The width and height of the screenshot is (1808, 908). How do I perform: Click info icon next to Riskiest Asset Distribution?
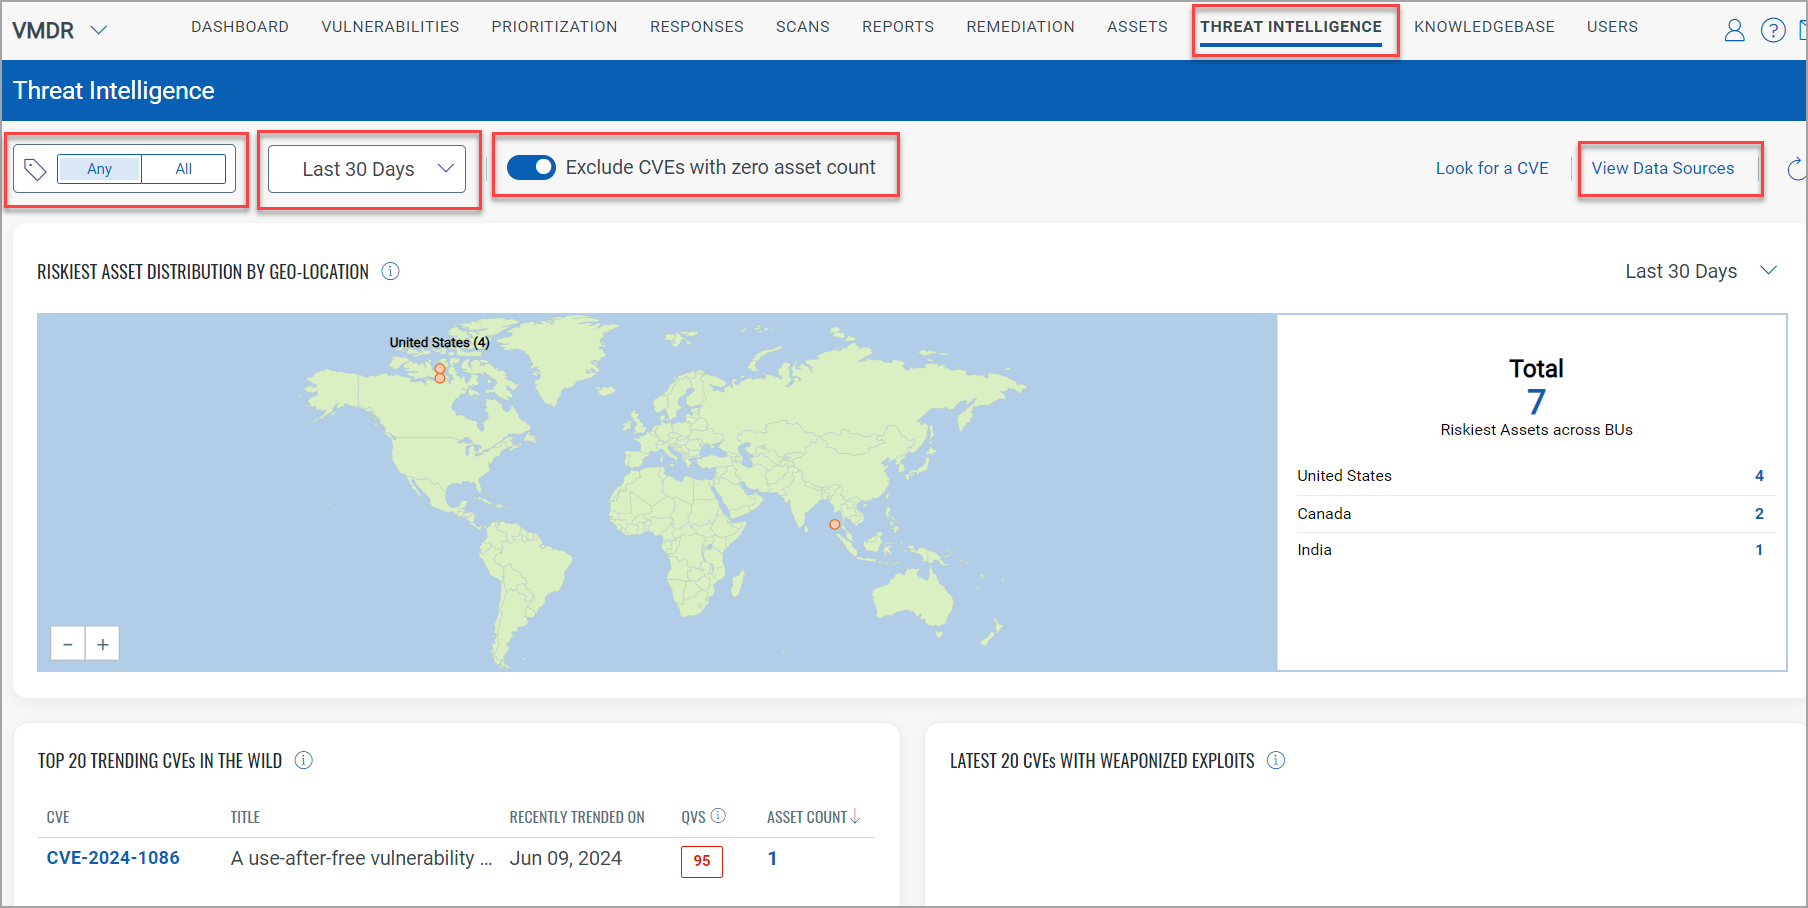click(x=391, y=271)
